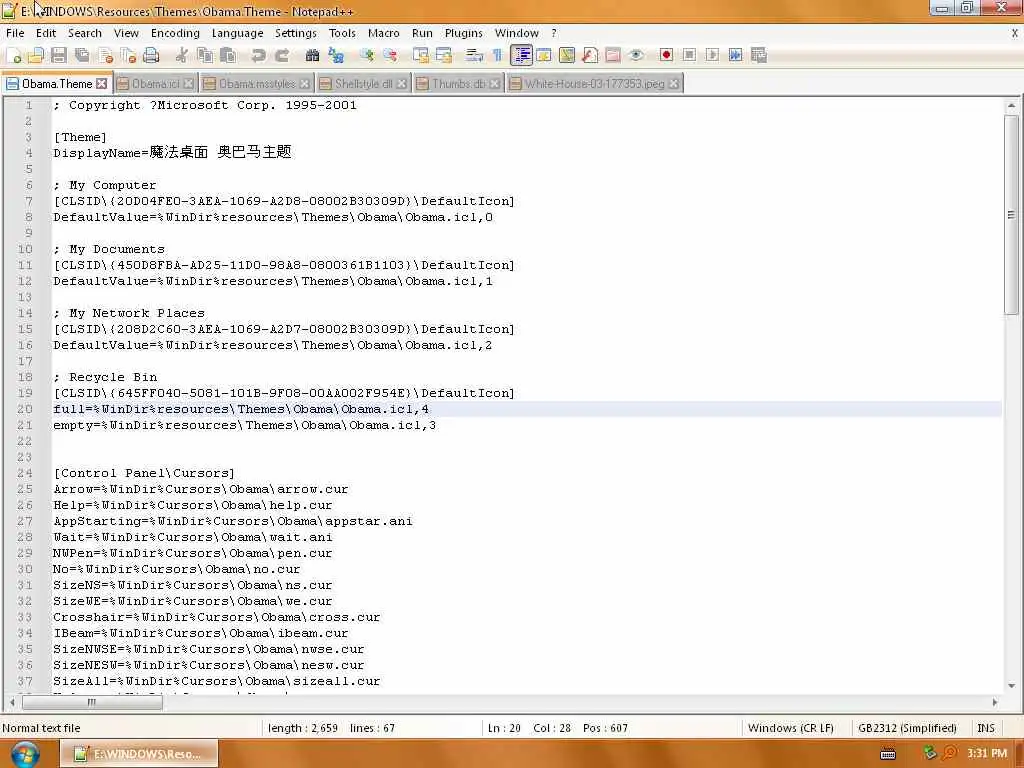Open the Document Map toolbar icon
Image resolution: width=1024 pixels, height=768 pixels.
click(x=567, y=56)
